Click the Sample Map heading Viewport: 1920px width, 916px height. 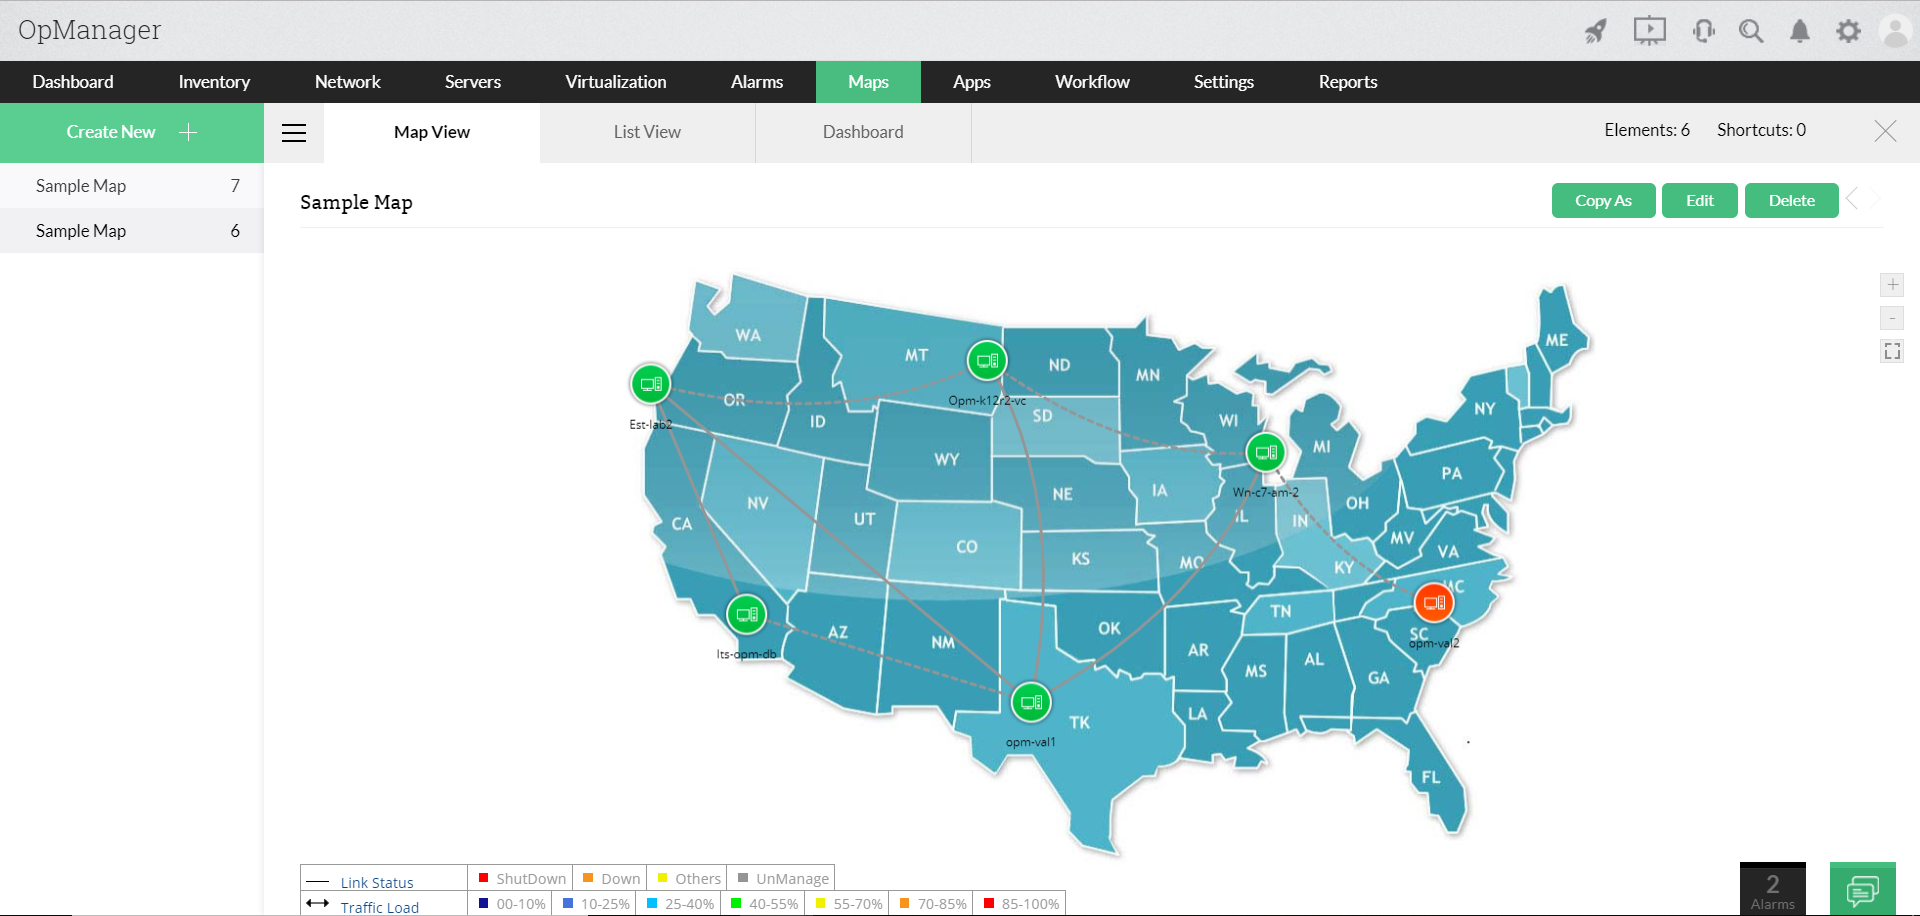click(356, 202)
